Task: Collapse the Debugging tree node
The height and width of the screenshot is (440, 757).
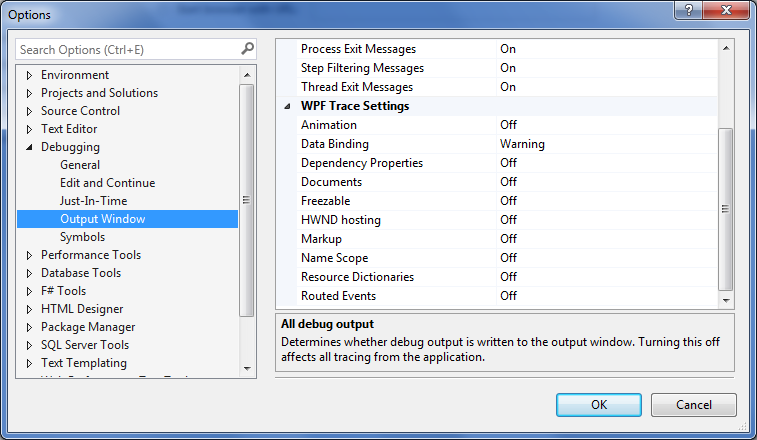Action: pos(29,147)
